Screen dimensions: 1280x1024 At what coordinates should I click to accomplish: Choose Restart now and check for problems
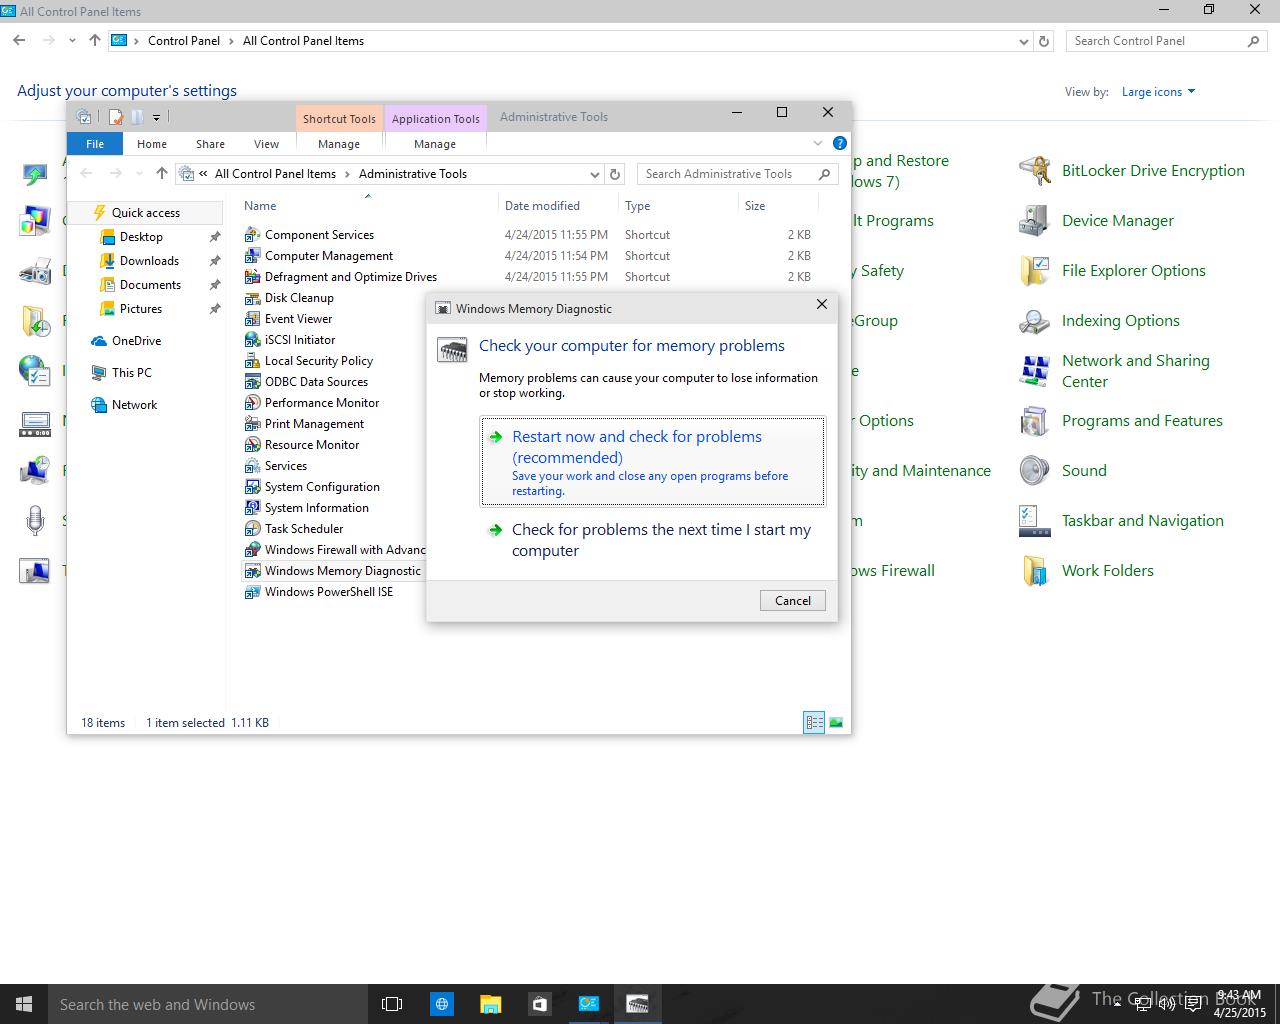click(x=653, y=462)
